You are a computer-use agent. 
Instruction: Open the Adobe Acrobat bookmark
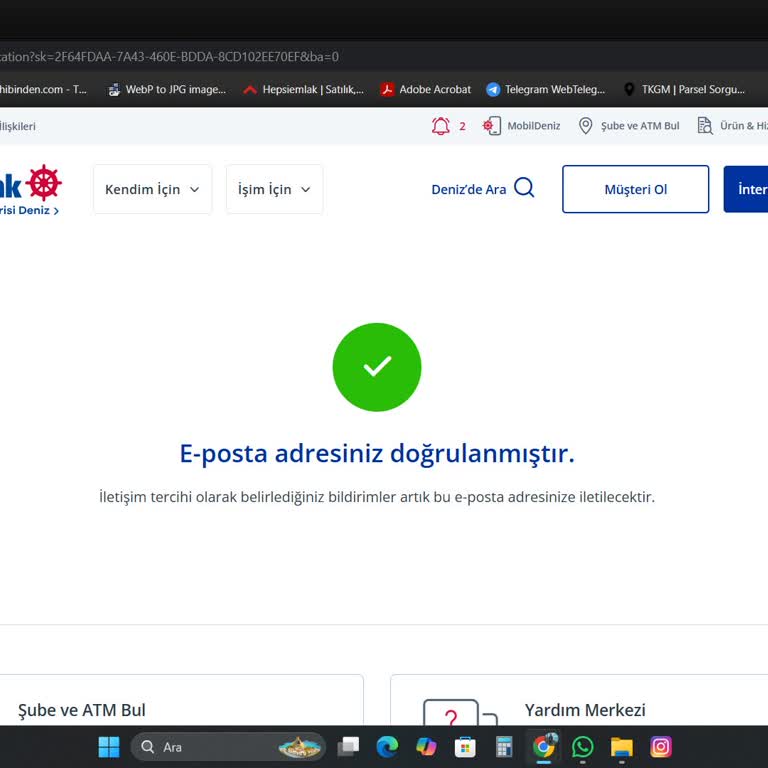coord(426,90)
